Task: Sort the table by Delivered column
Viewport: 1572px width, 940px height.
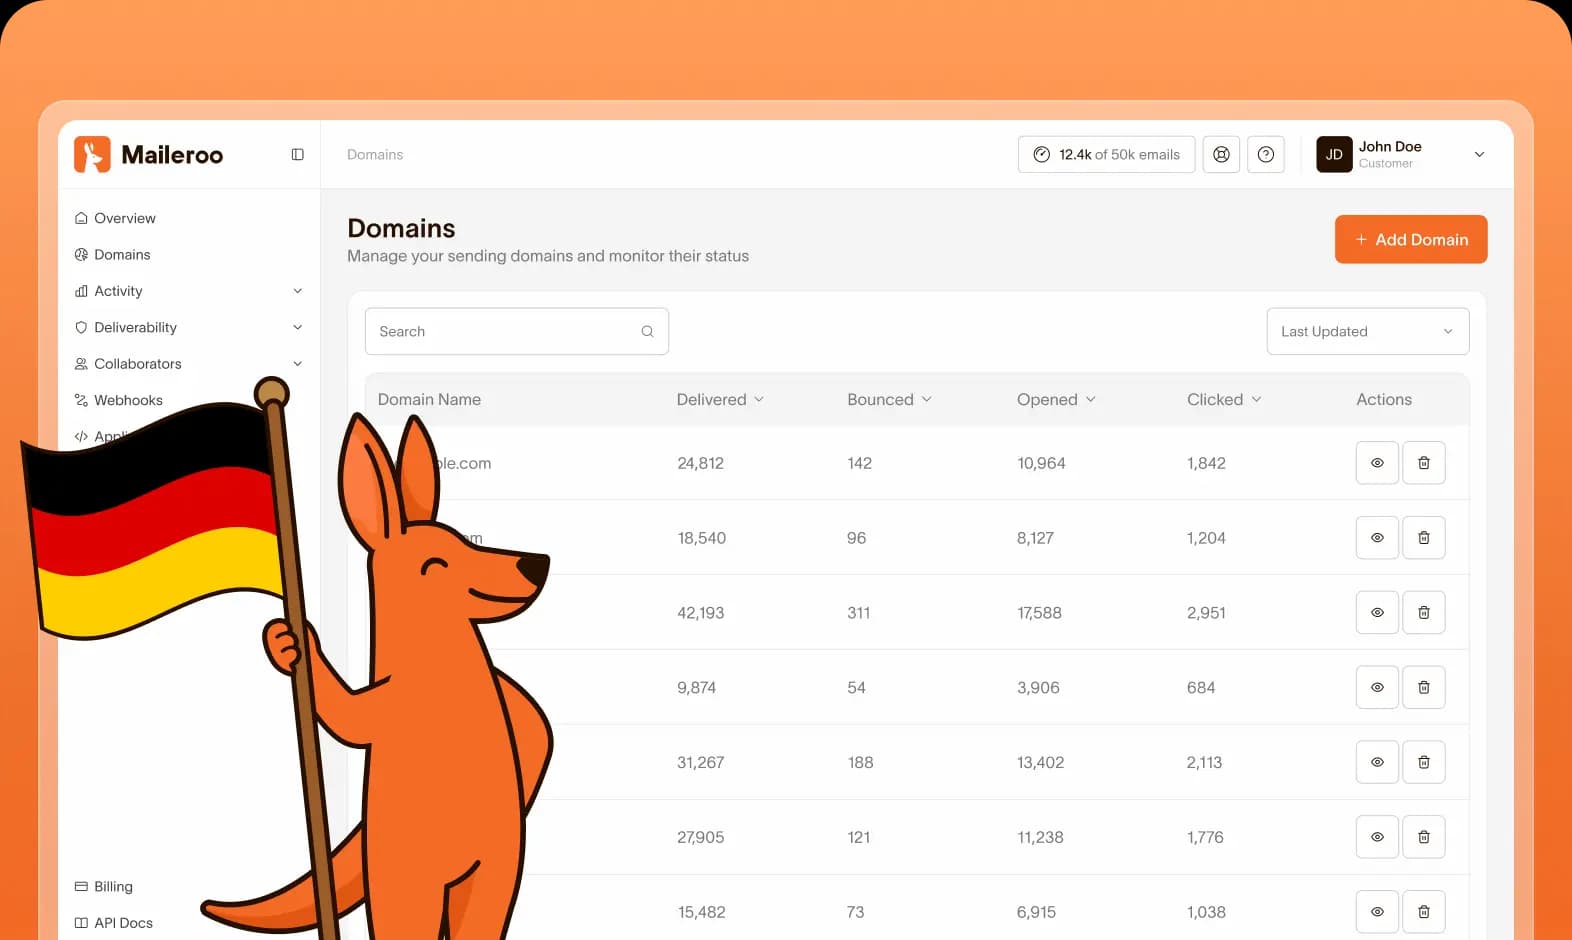Action: [x=720, y=399]
